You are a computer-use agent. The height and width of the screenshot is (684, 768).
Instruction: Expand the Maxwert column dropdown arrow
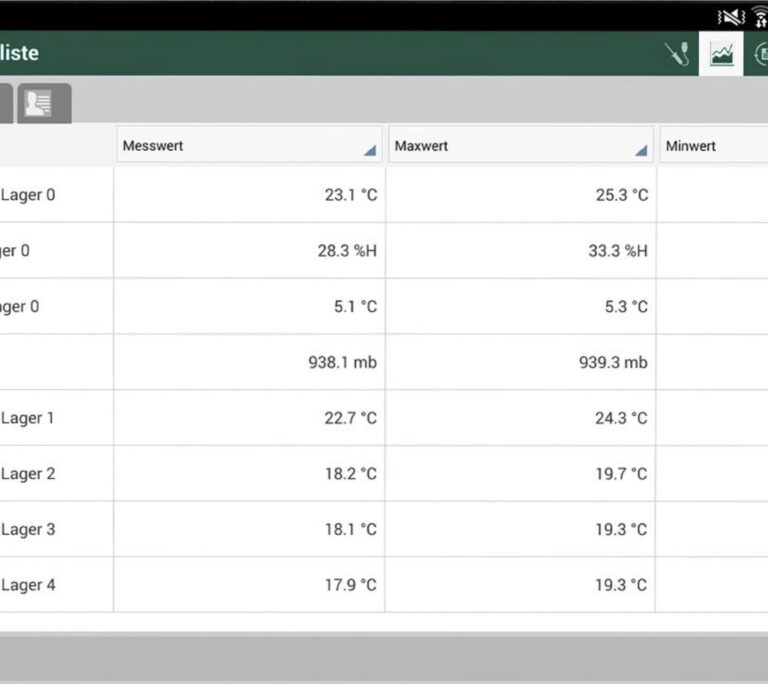point(640,150)
